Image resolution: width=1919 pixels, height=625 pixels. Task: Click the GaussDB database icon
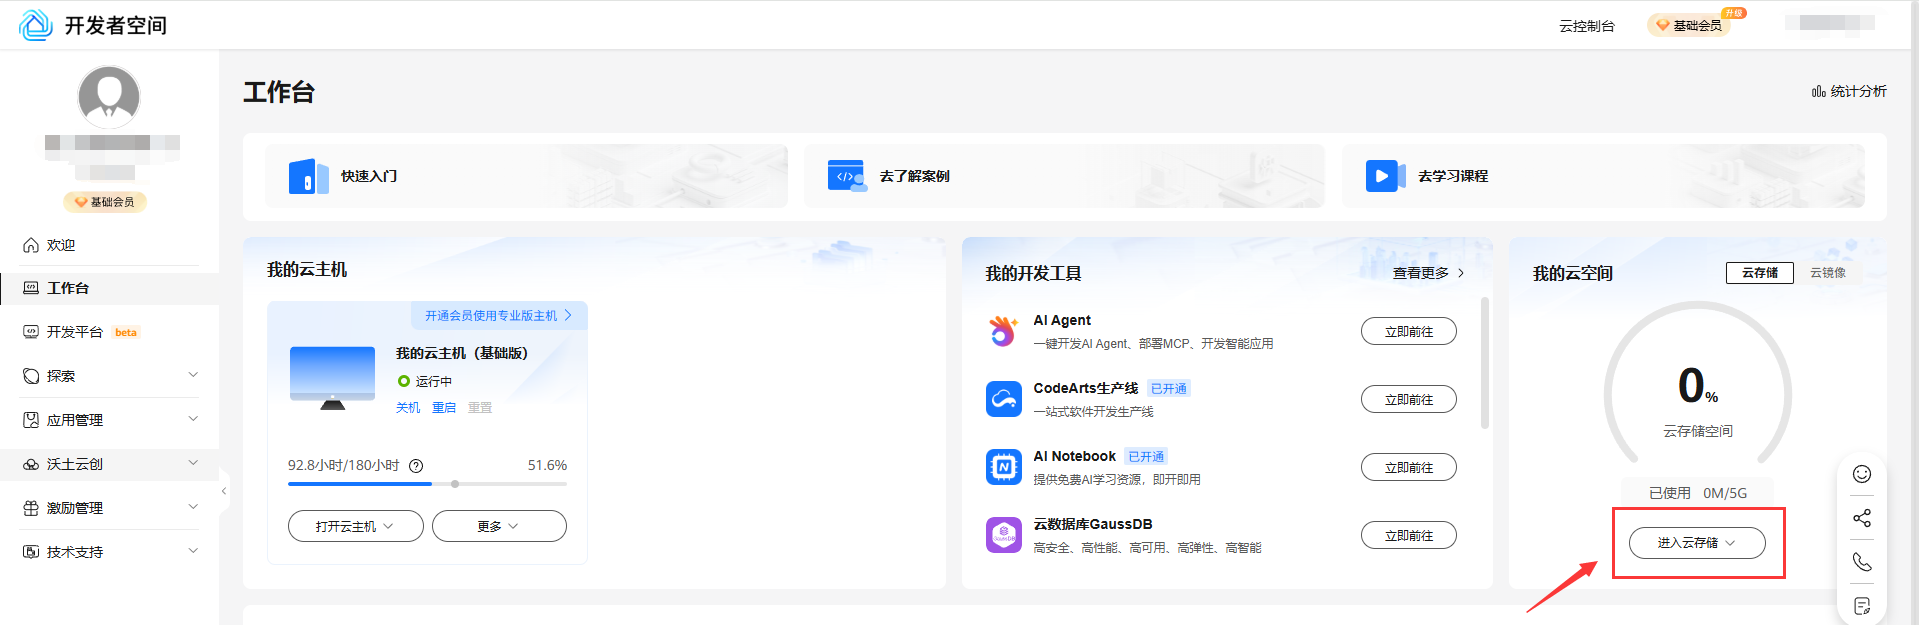(x=1003, y=535)
